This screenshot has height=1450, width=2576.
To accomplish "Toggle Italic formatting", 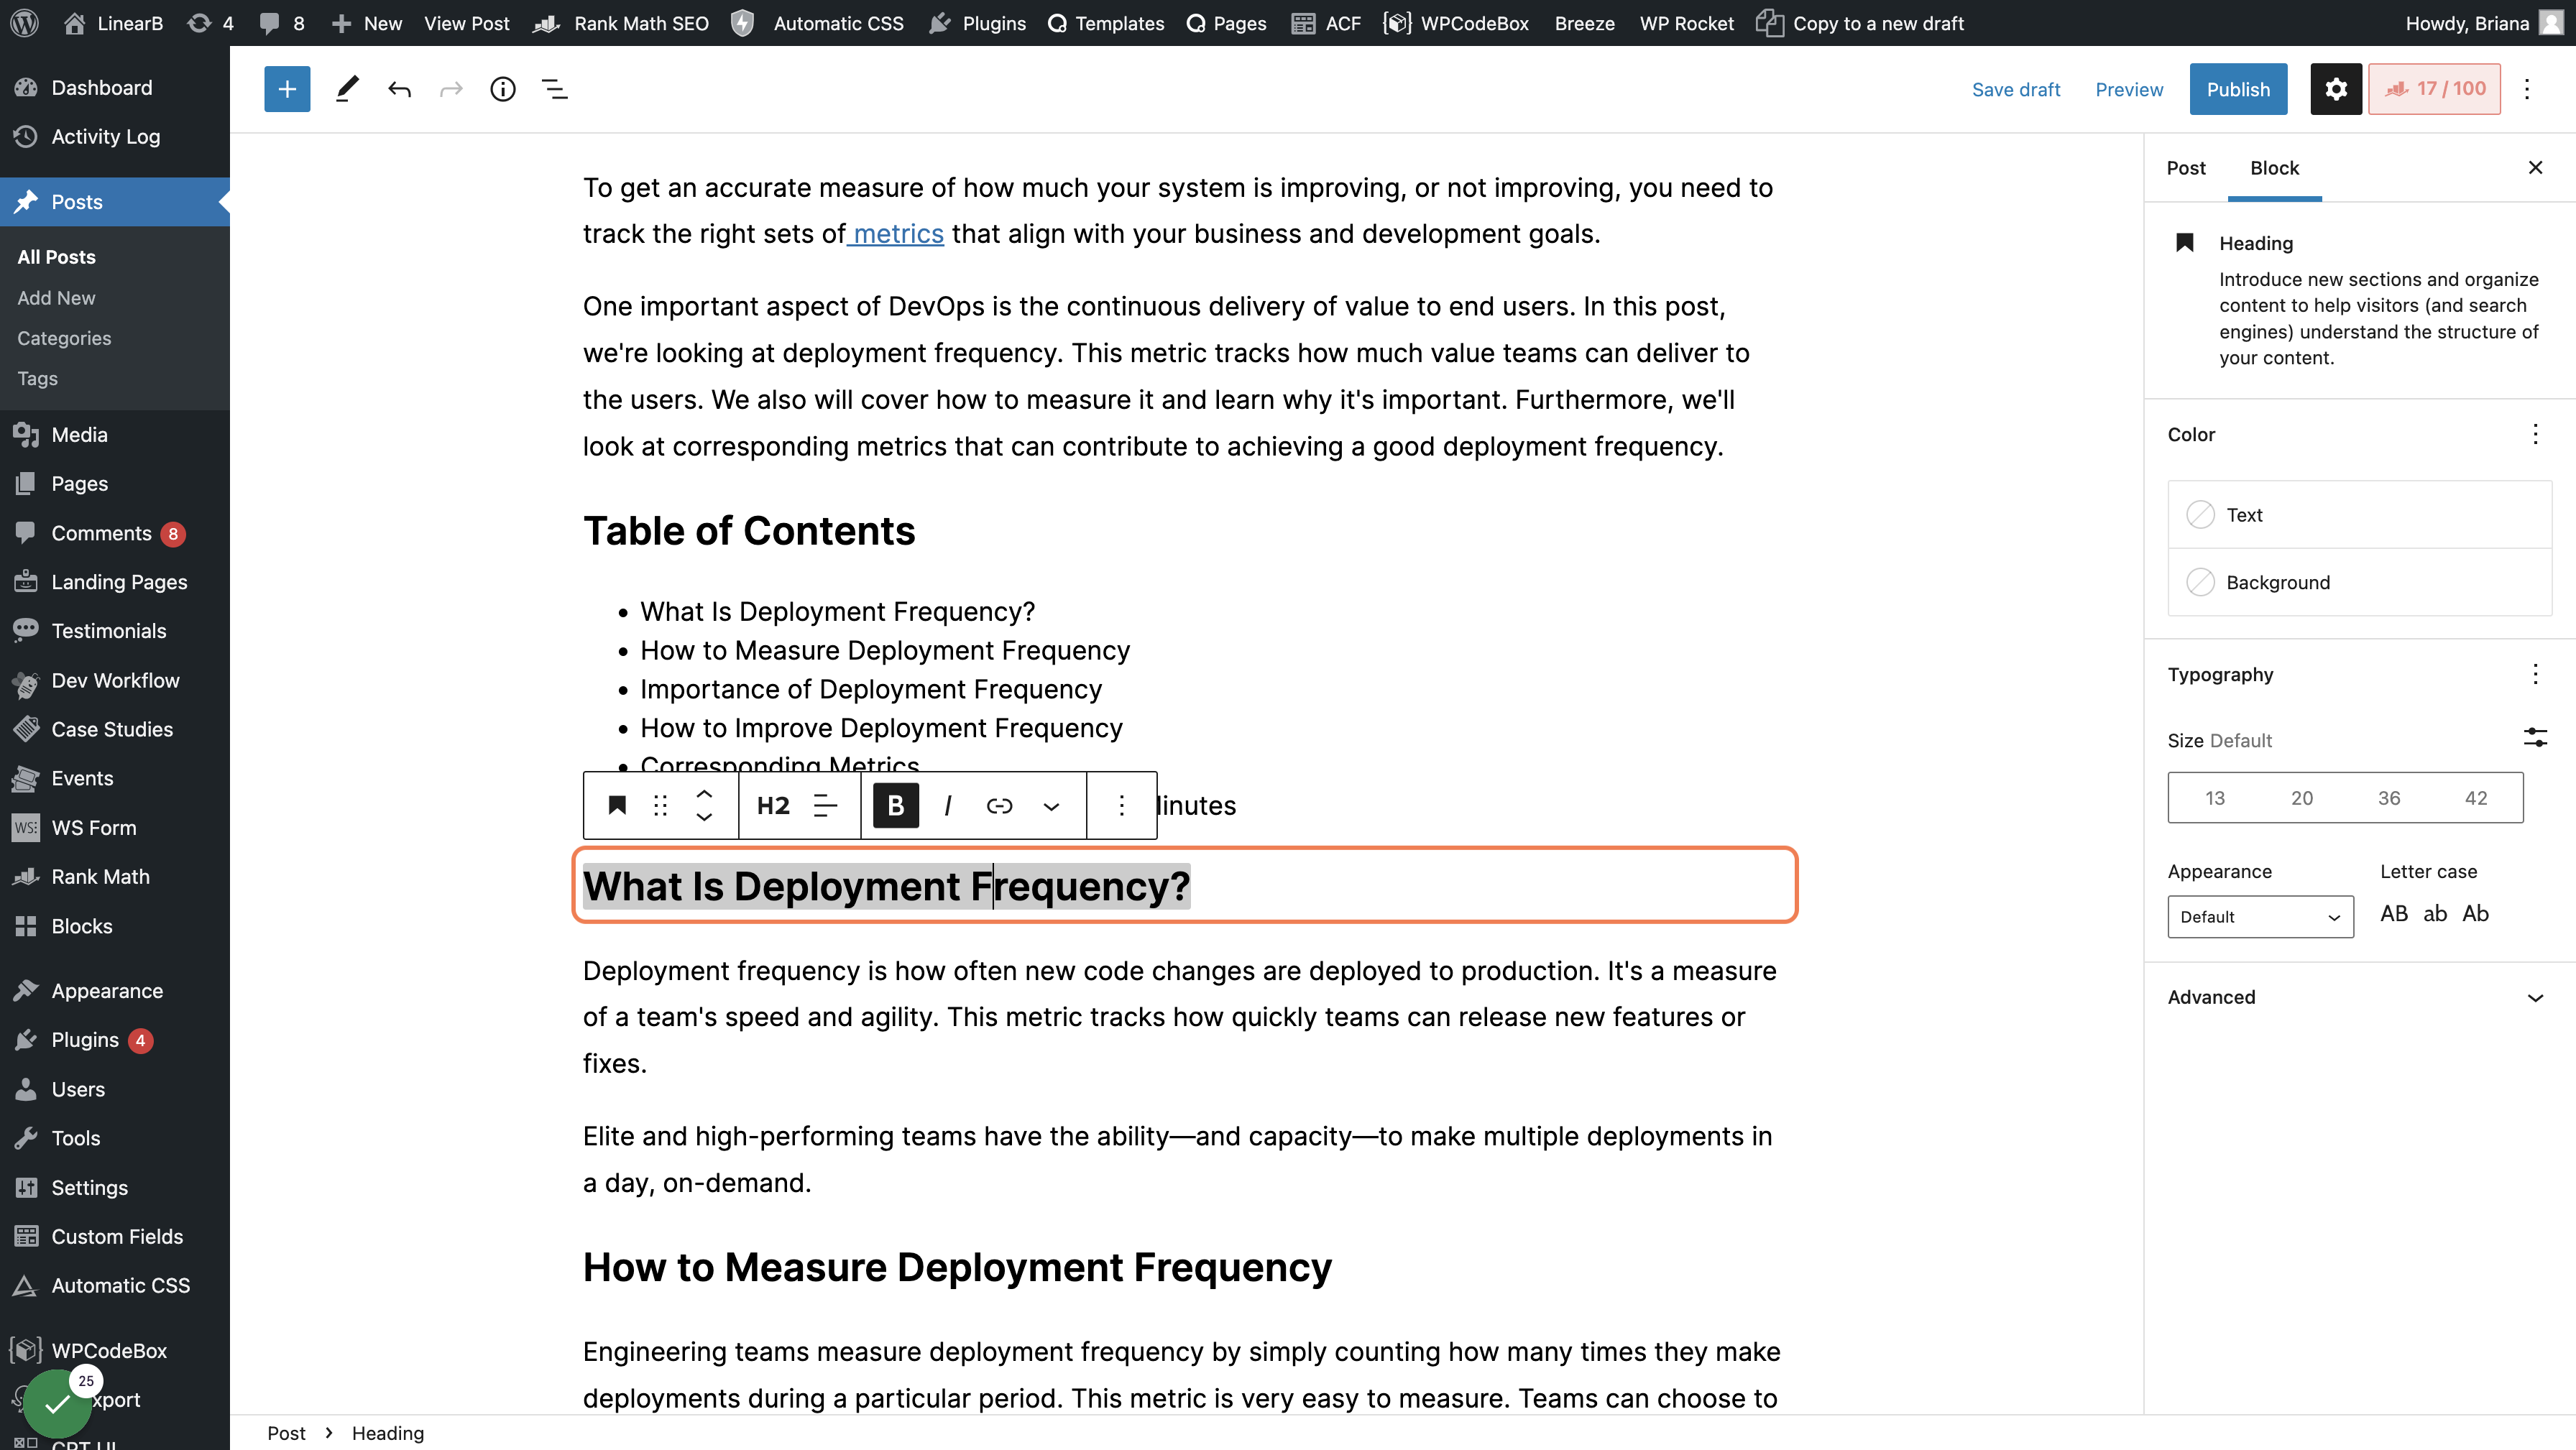I will click(947, 805).
